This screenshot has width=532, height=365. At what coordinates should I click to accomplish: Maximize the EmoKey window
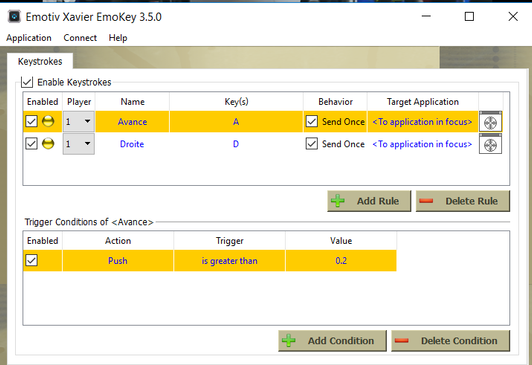(469, 16)
